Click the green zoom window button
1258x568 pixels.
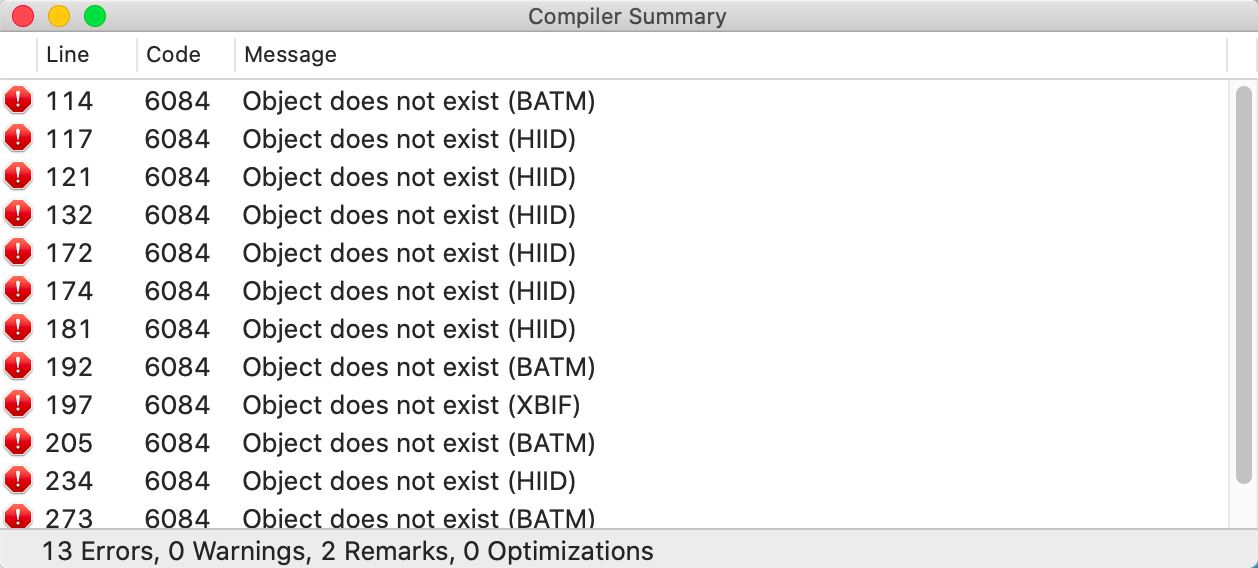(x=95, y=16)
